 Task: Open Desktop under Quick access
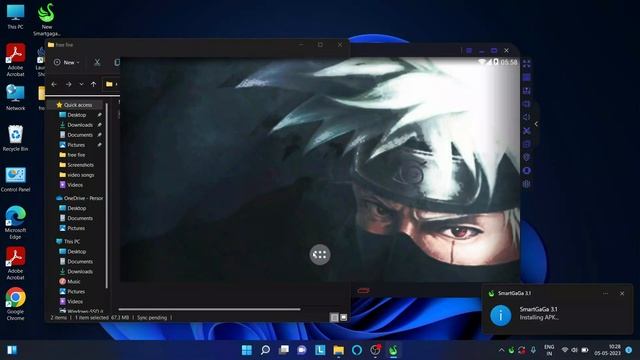point(73,115)
